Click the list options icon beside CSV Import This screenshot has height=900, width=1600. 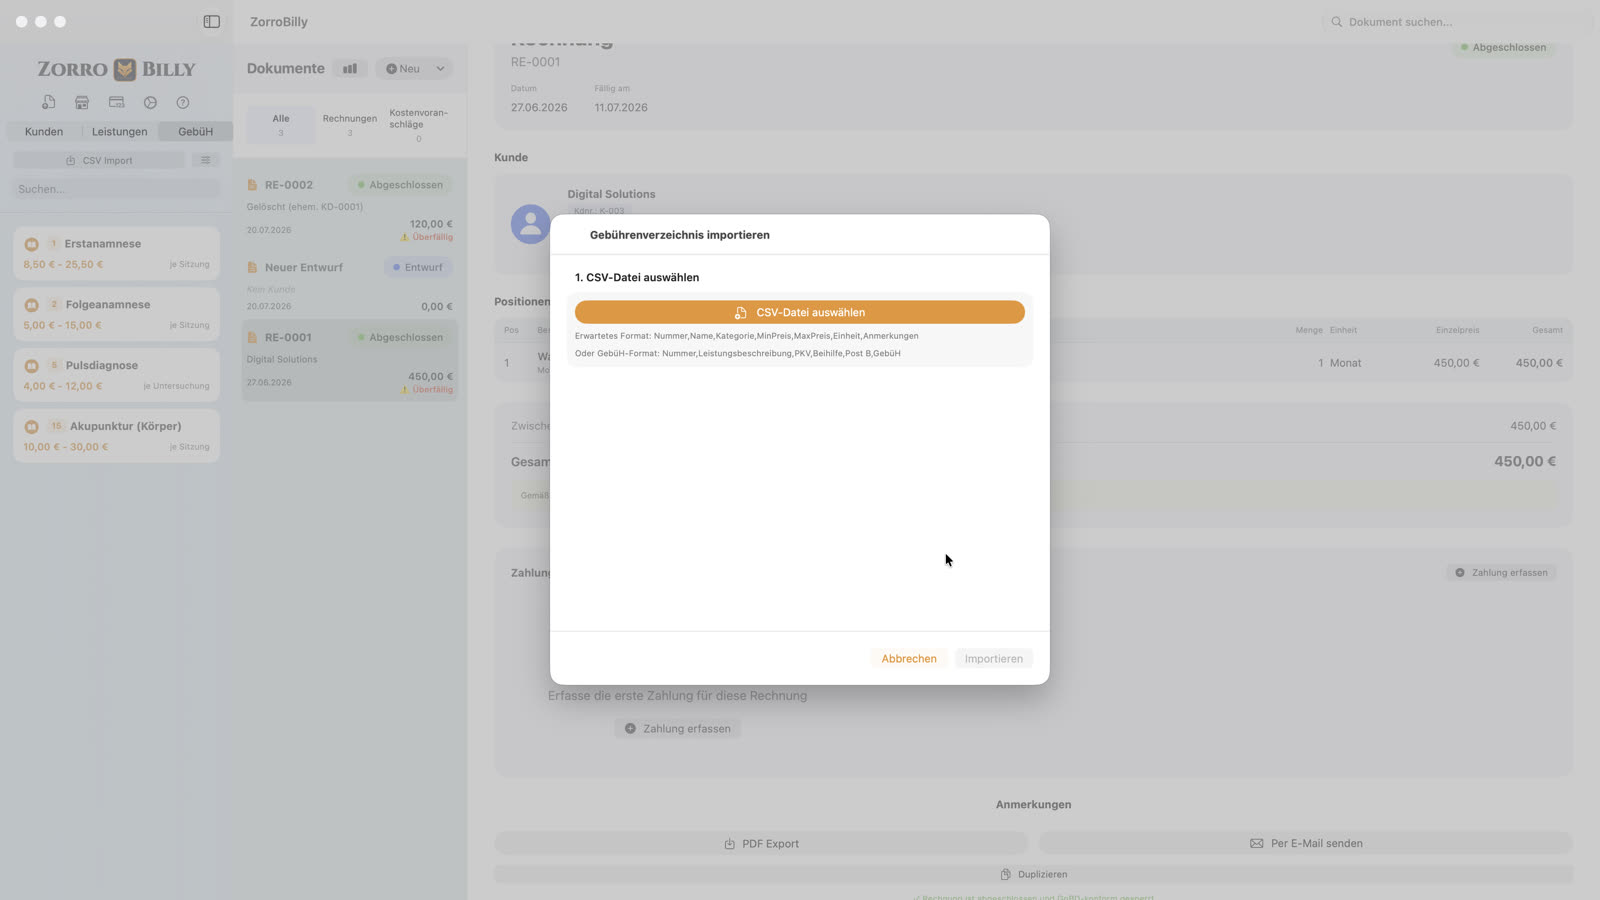click(206, 160)
